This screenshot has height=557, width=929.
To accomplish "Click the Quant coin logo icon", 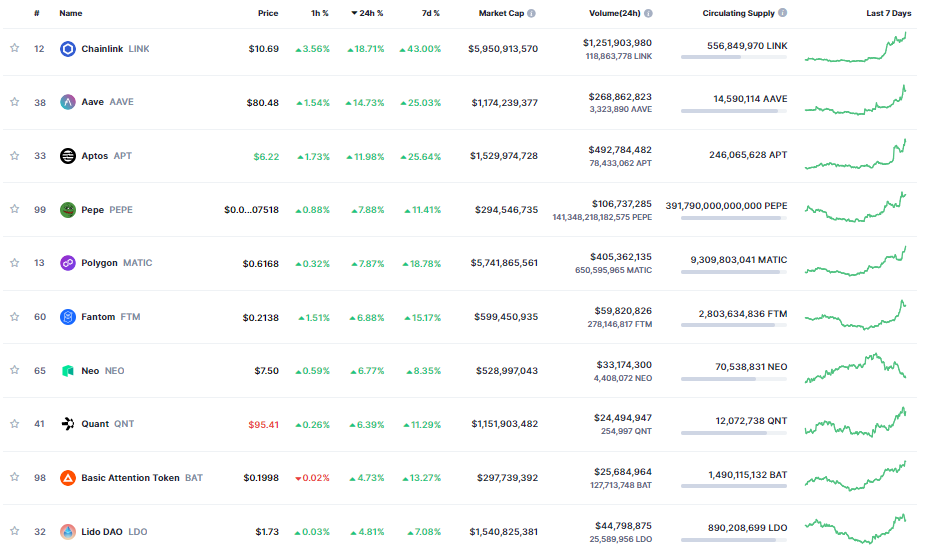I will coord(68,424).
